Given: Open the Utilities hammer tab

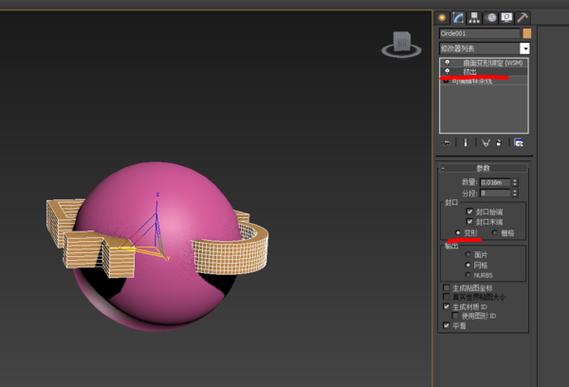Looking at the screenshot, I should click(522, 18).
